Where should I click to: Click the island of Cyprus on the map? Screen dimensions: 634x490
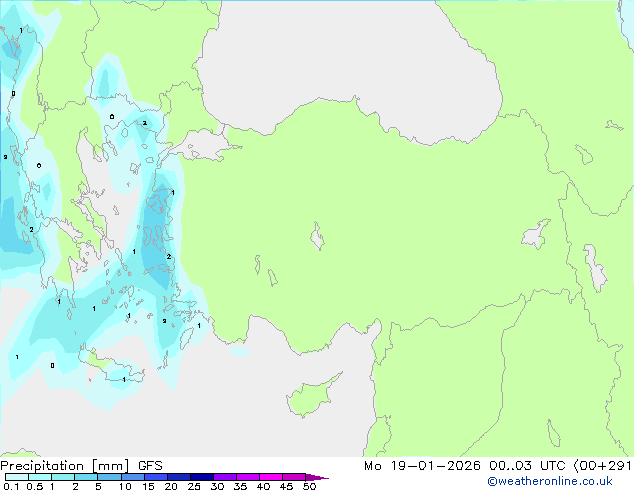(311, 397)
